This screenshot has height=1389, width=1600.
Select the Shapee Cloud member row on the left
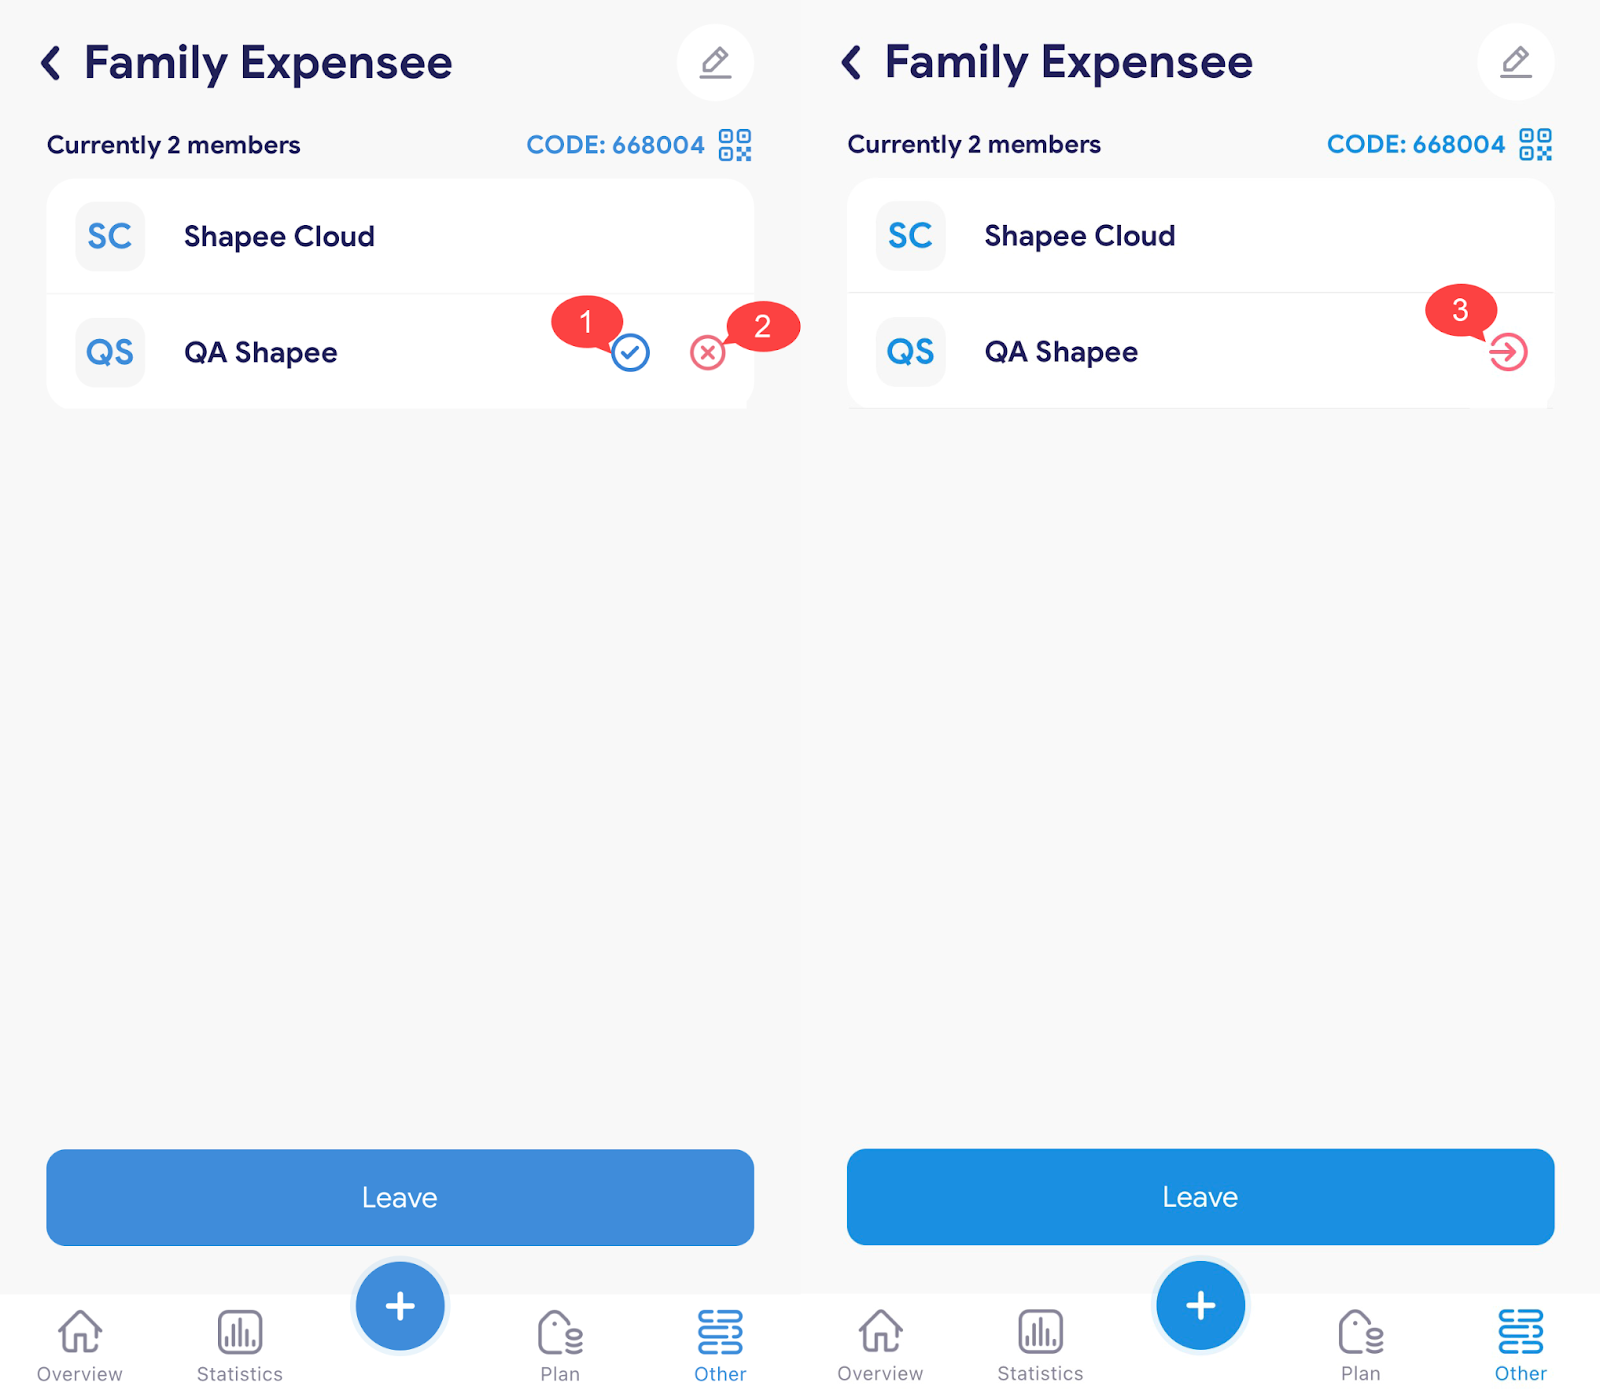400,237
